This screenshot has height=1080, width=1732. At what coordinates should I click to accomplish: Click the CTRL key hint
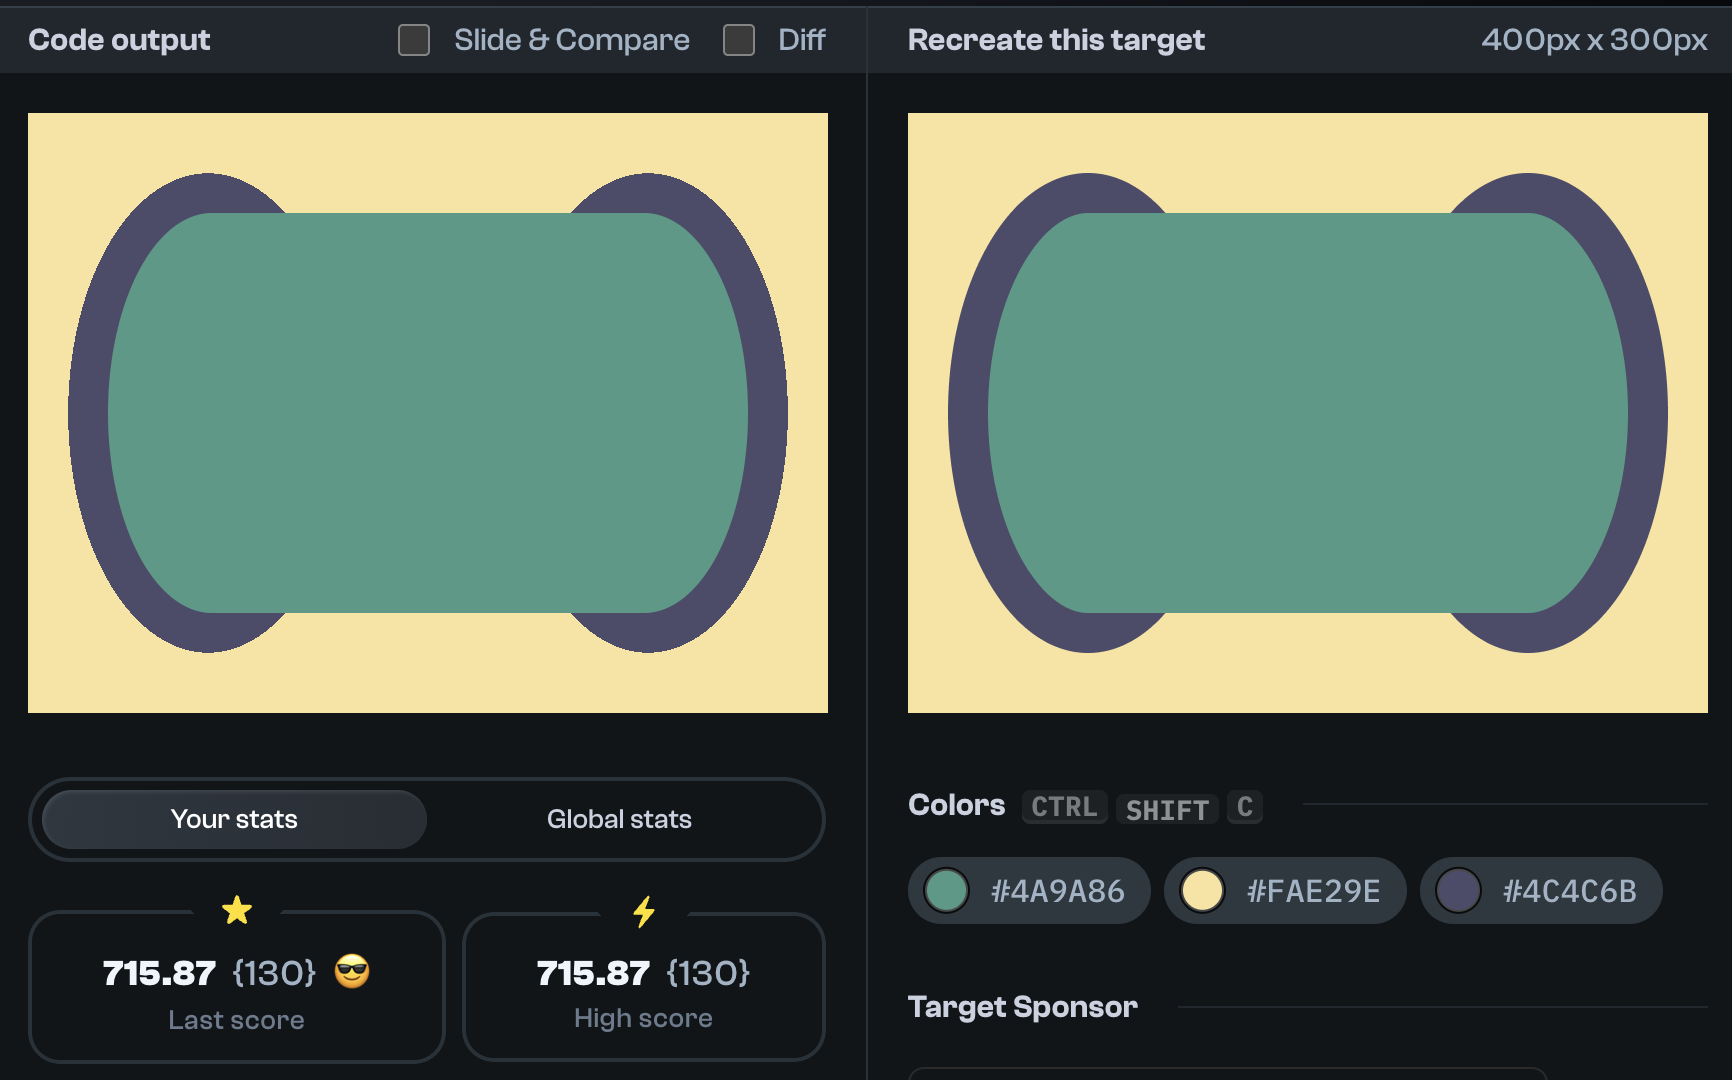tap(1064, 807)
